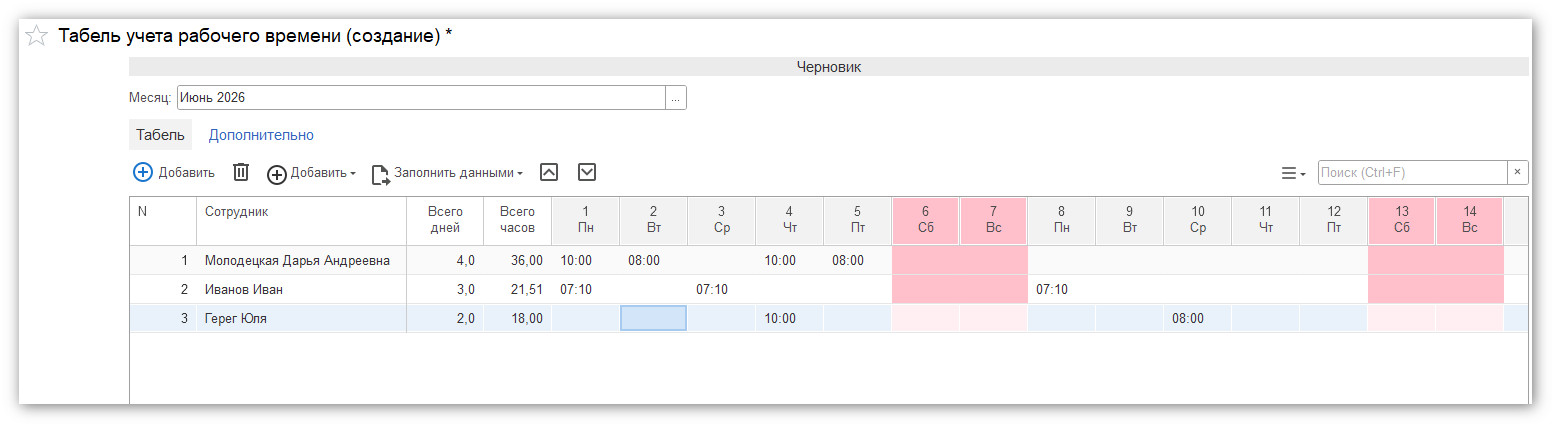
Task: Expand the Заполнить данными dropdown
Action: pos(448,173)
